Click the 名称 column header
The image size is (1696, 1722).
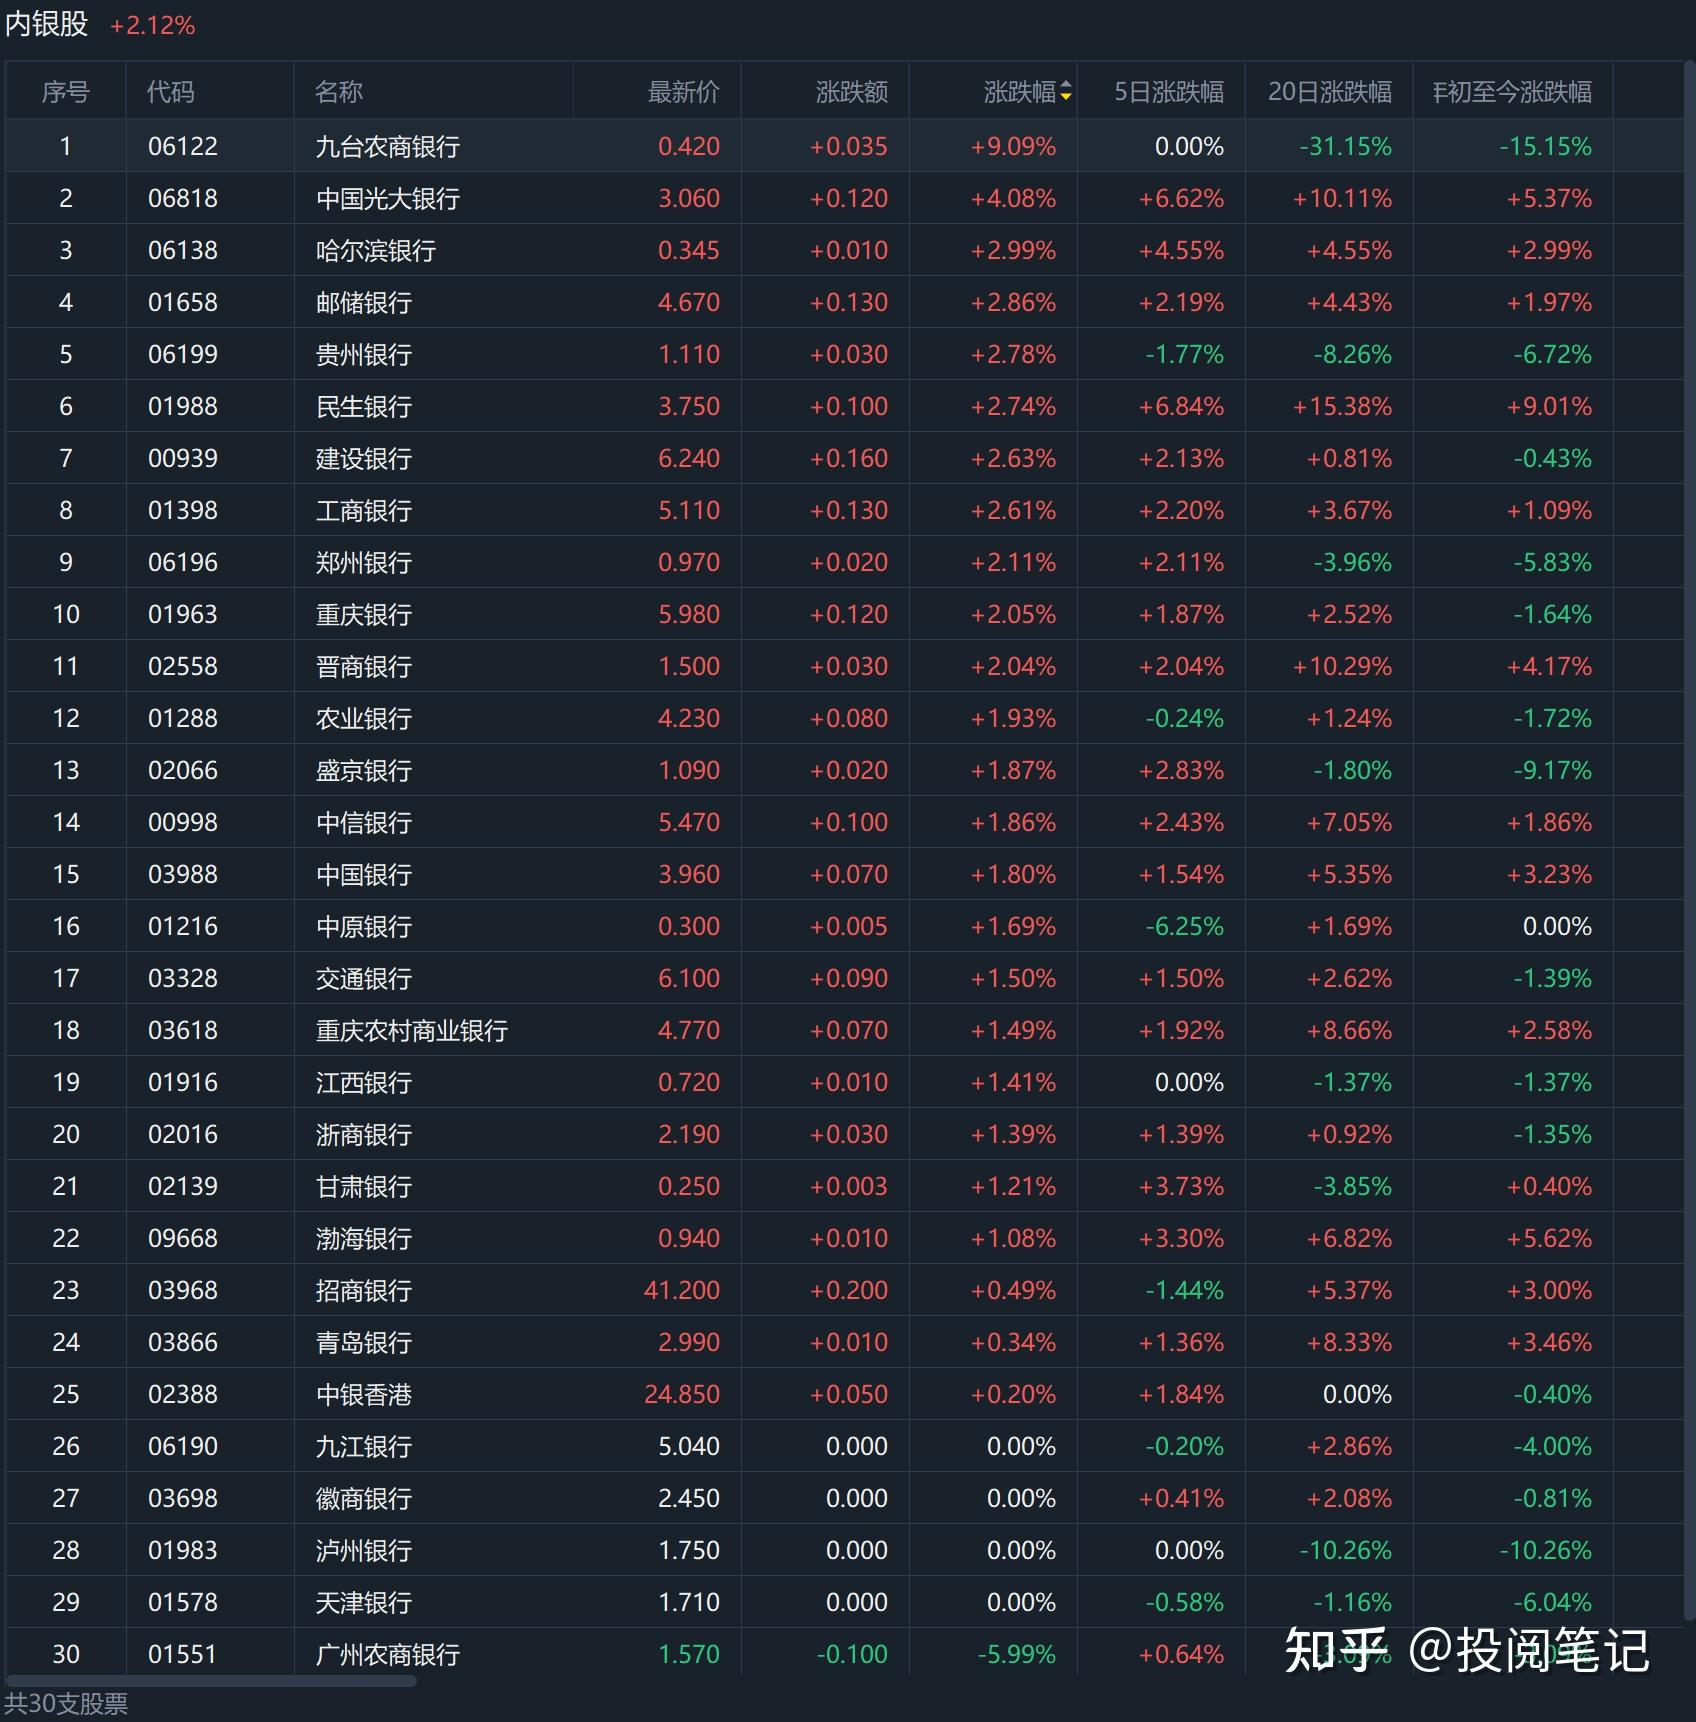pyautogui.click(x=339, y=92)
